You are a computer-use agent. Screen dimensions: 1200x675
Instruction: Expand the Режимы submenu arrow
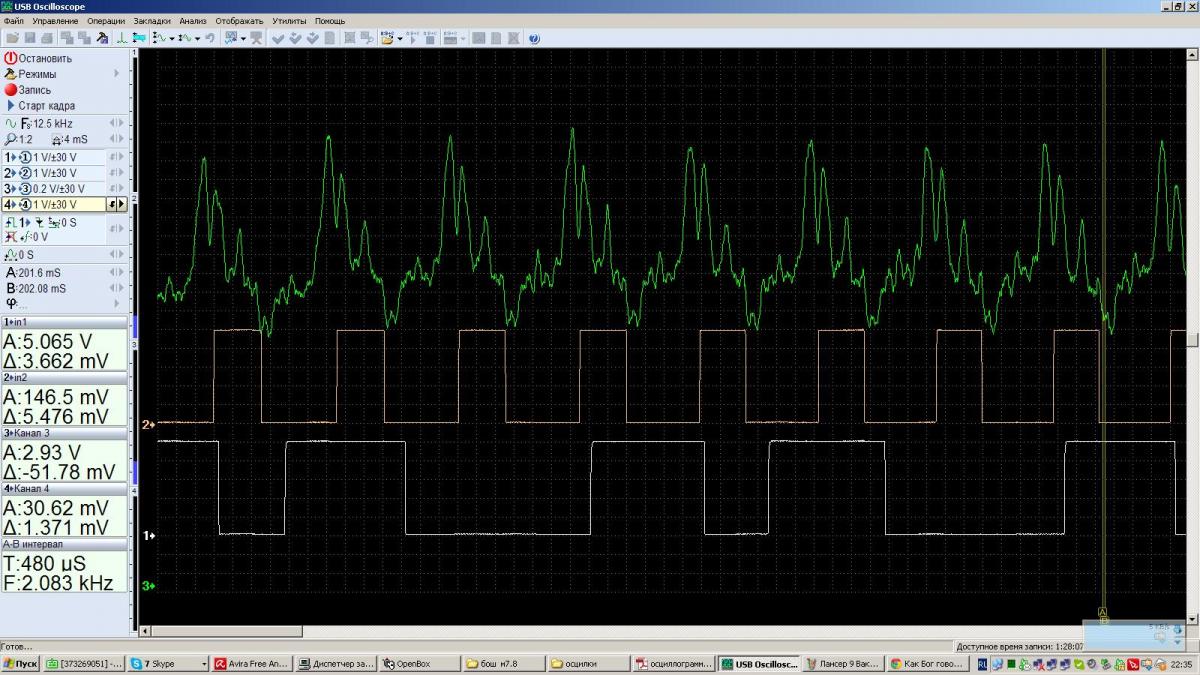click(x=116, y=74)
